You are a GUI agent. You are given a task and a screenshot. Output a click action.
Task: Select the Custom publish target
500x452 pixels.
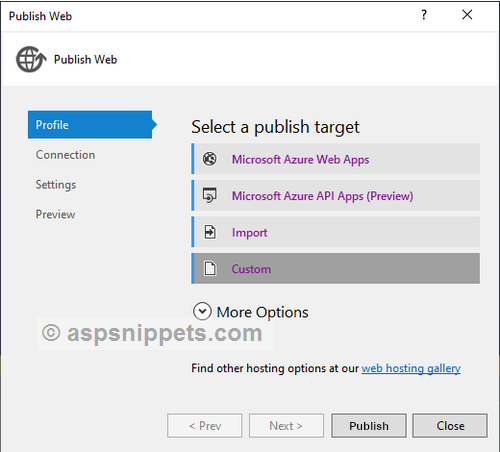click(336, 268)
